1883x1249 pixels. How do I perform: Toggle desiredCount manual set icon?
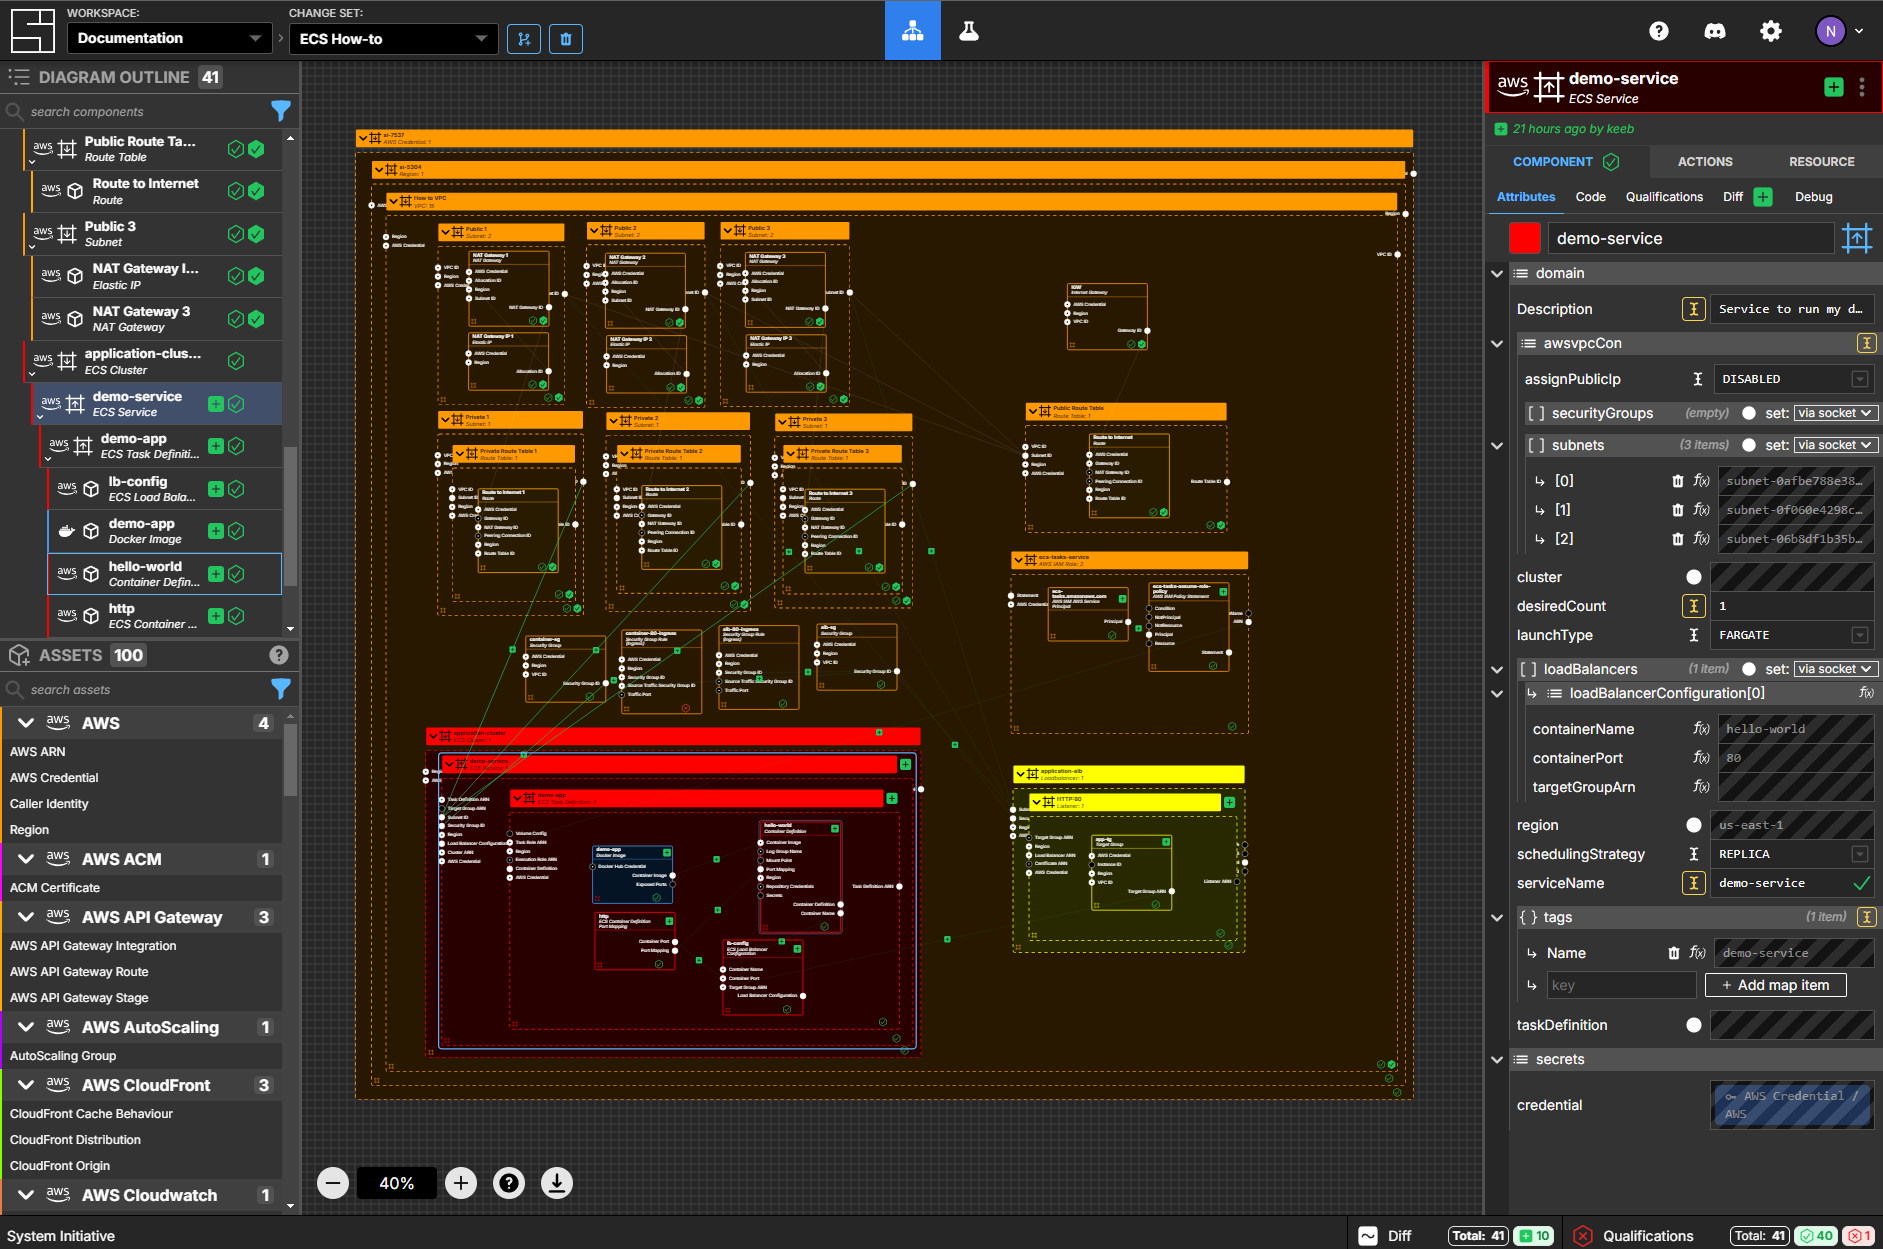(1694, 606)
